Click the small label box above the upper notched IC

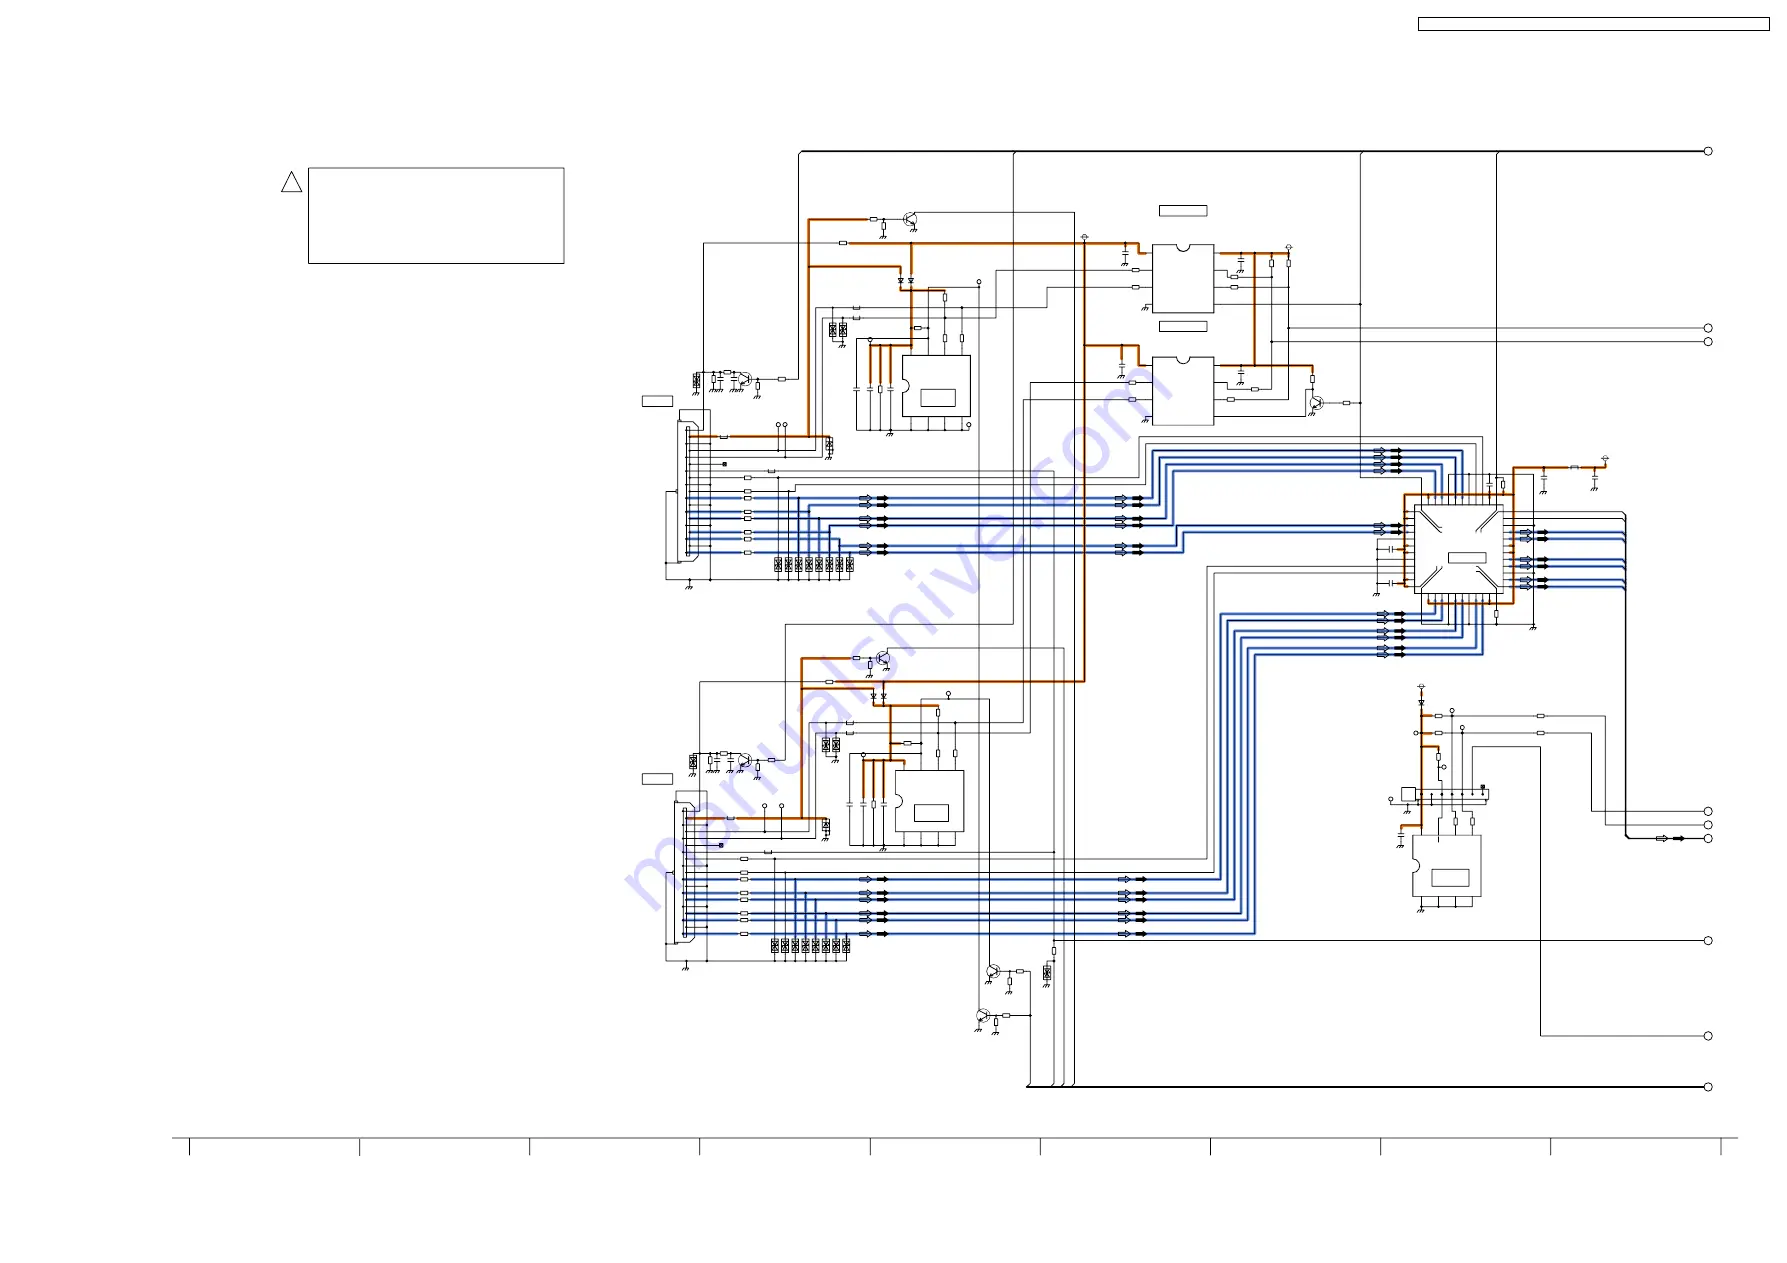click(1183, 211)
